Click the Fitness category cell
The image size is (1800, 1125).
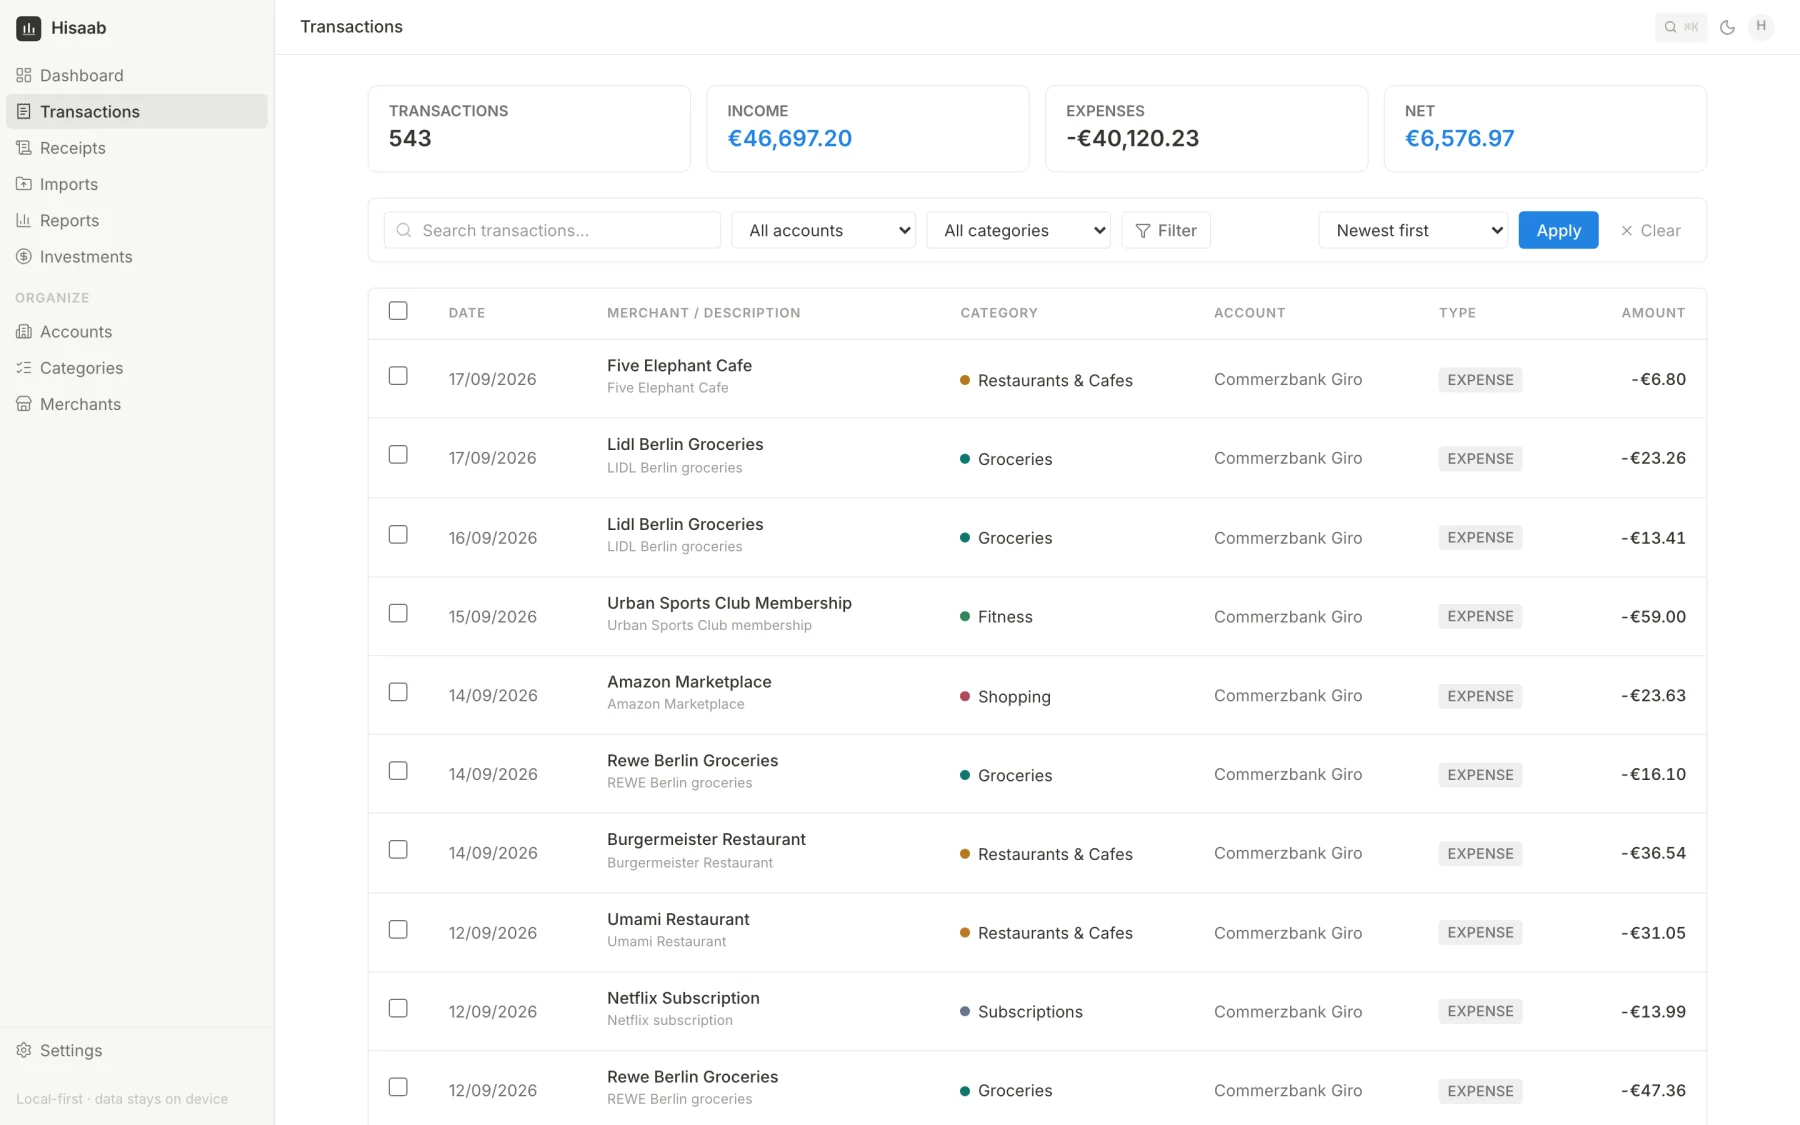coord(996,617)
